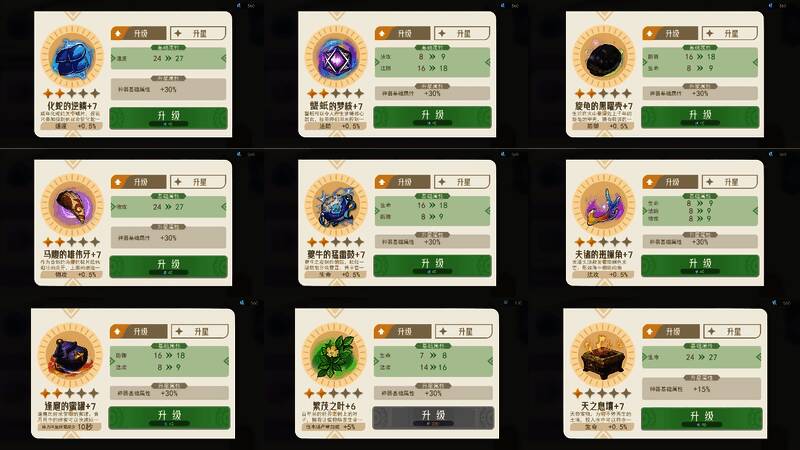
Task: Click left arrow of 马腹的雄伟牙 stats panel
Action: click(x=114, y=206)
